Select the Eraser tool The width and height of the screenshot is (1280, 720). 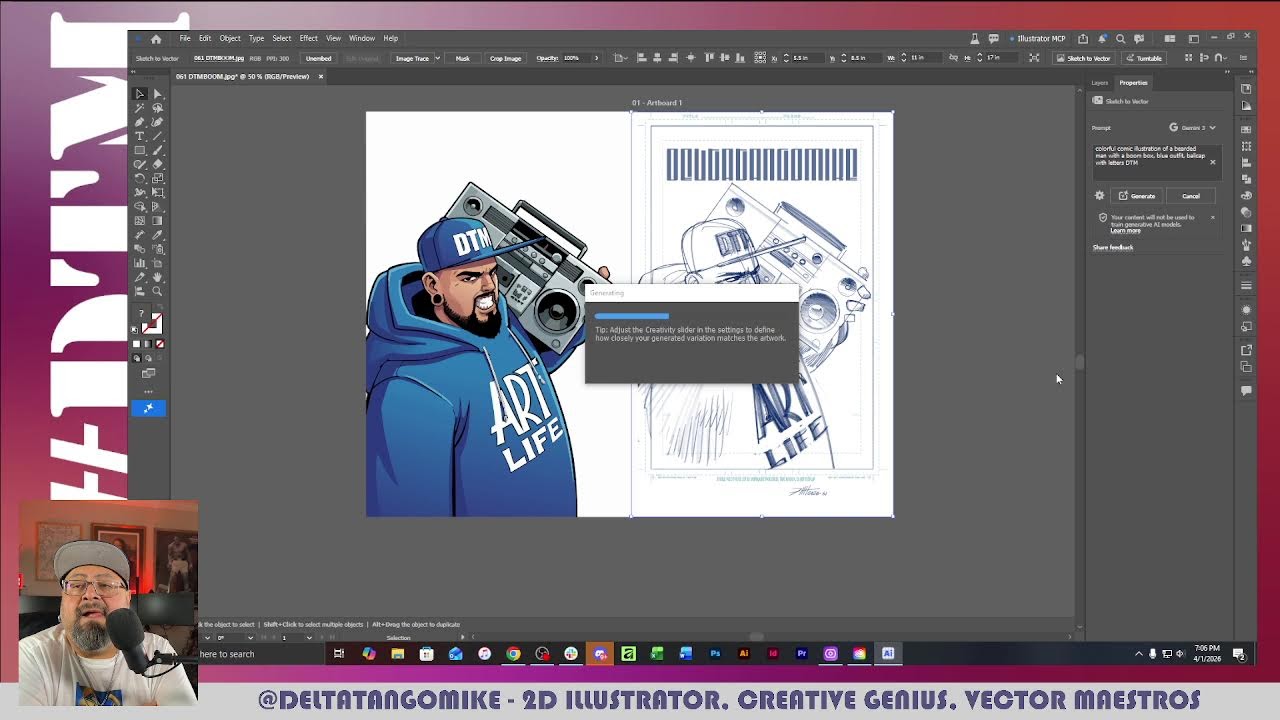pyautogui.click(x=158, y=164)
